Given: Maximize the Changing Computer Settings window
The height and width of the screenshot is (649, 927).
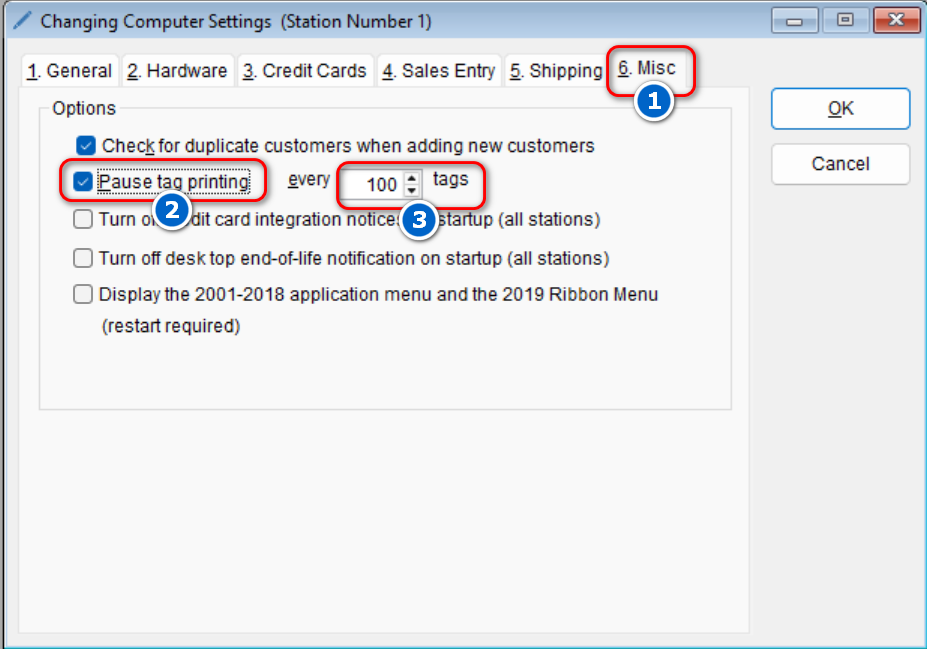Looking at the screenshot, I should pyautogui.click(x=845, y=20).
